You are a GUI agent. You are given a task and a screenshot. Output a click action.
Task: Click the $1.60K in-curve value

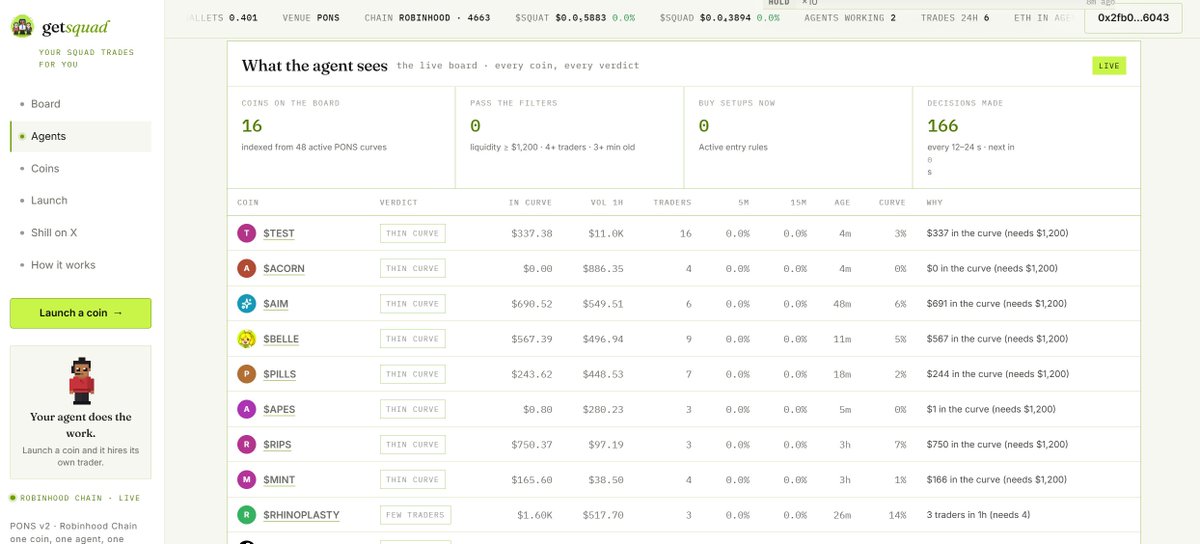(x=534, y=515)
